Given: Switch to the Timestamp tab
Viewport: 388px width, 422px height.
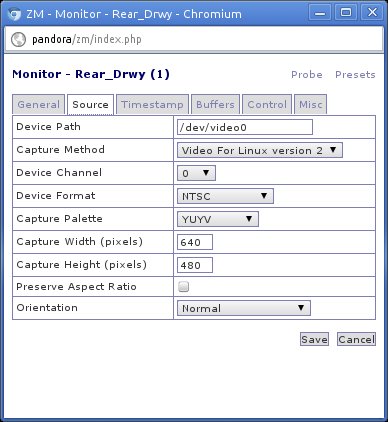Looking at the screenshot, I should (x=152, y=105).
